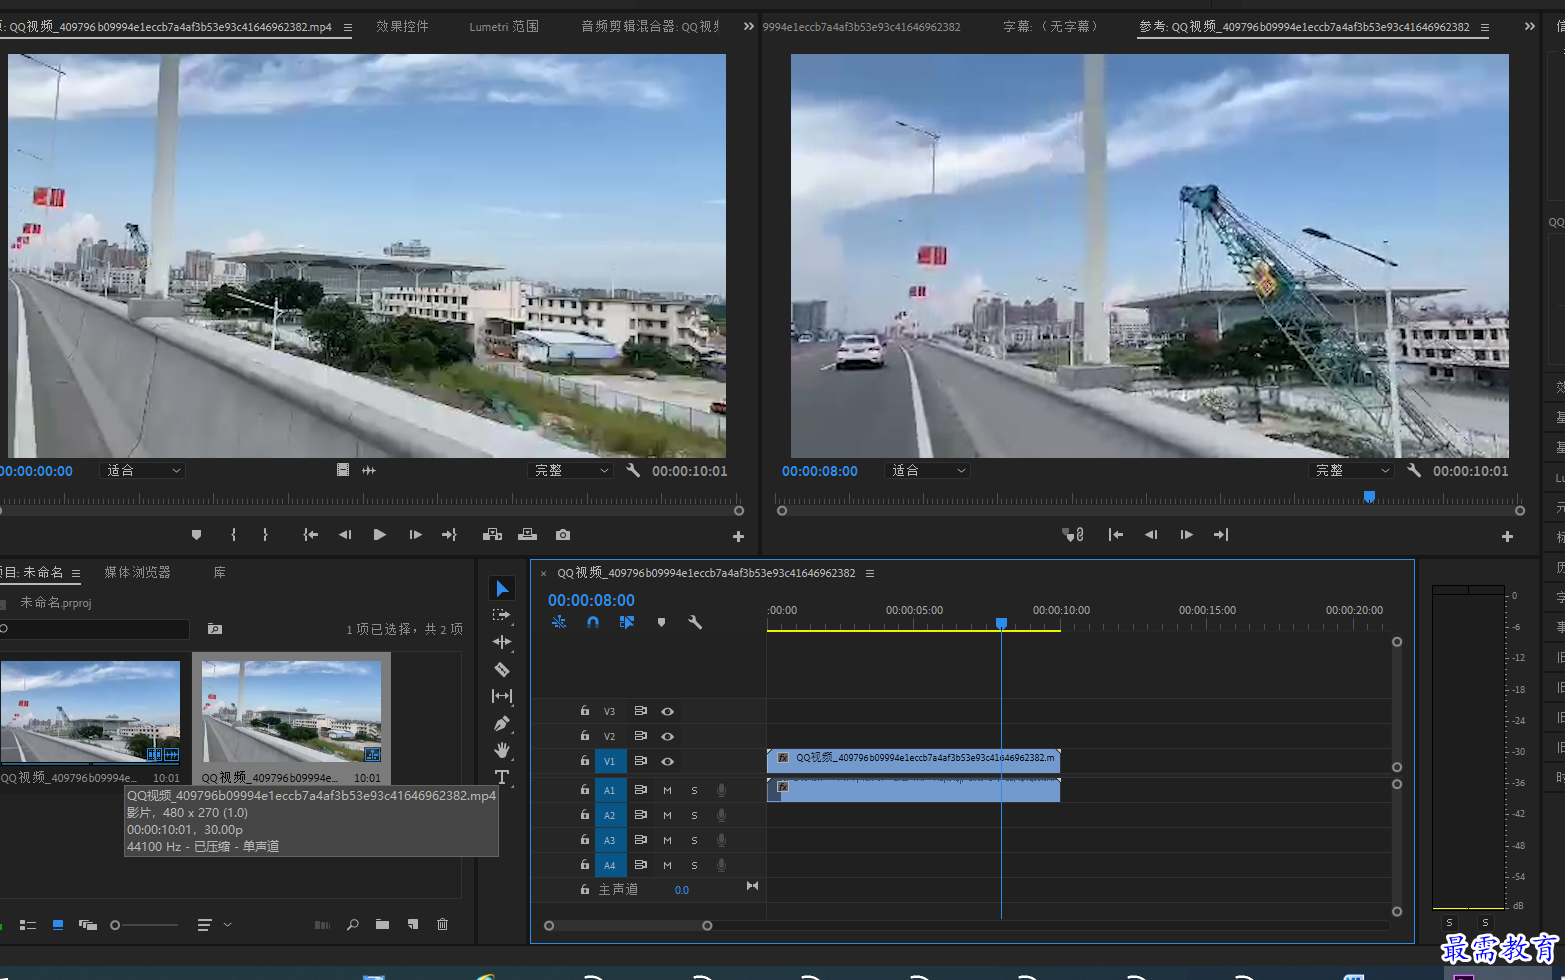Screen dimensions: 1565x980
Task: Solo audio track A2
Action: (694, 815)
